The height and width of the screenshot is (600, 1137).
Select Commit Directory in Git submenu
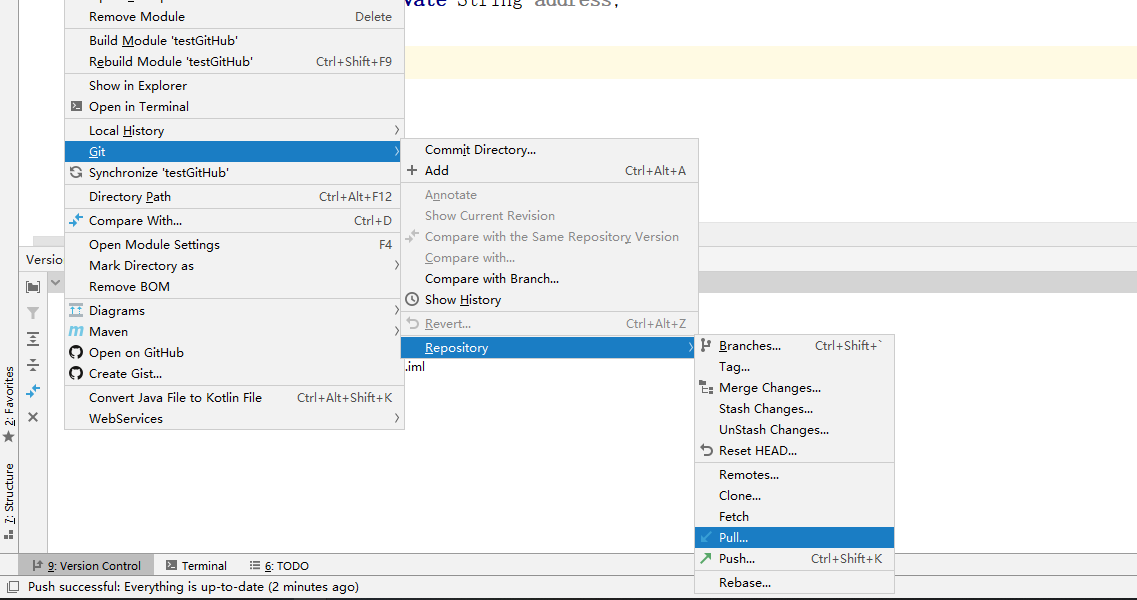(550, 149)
